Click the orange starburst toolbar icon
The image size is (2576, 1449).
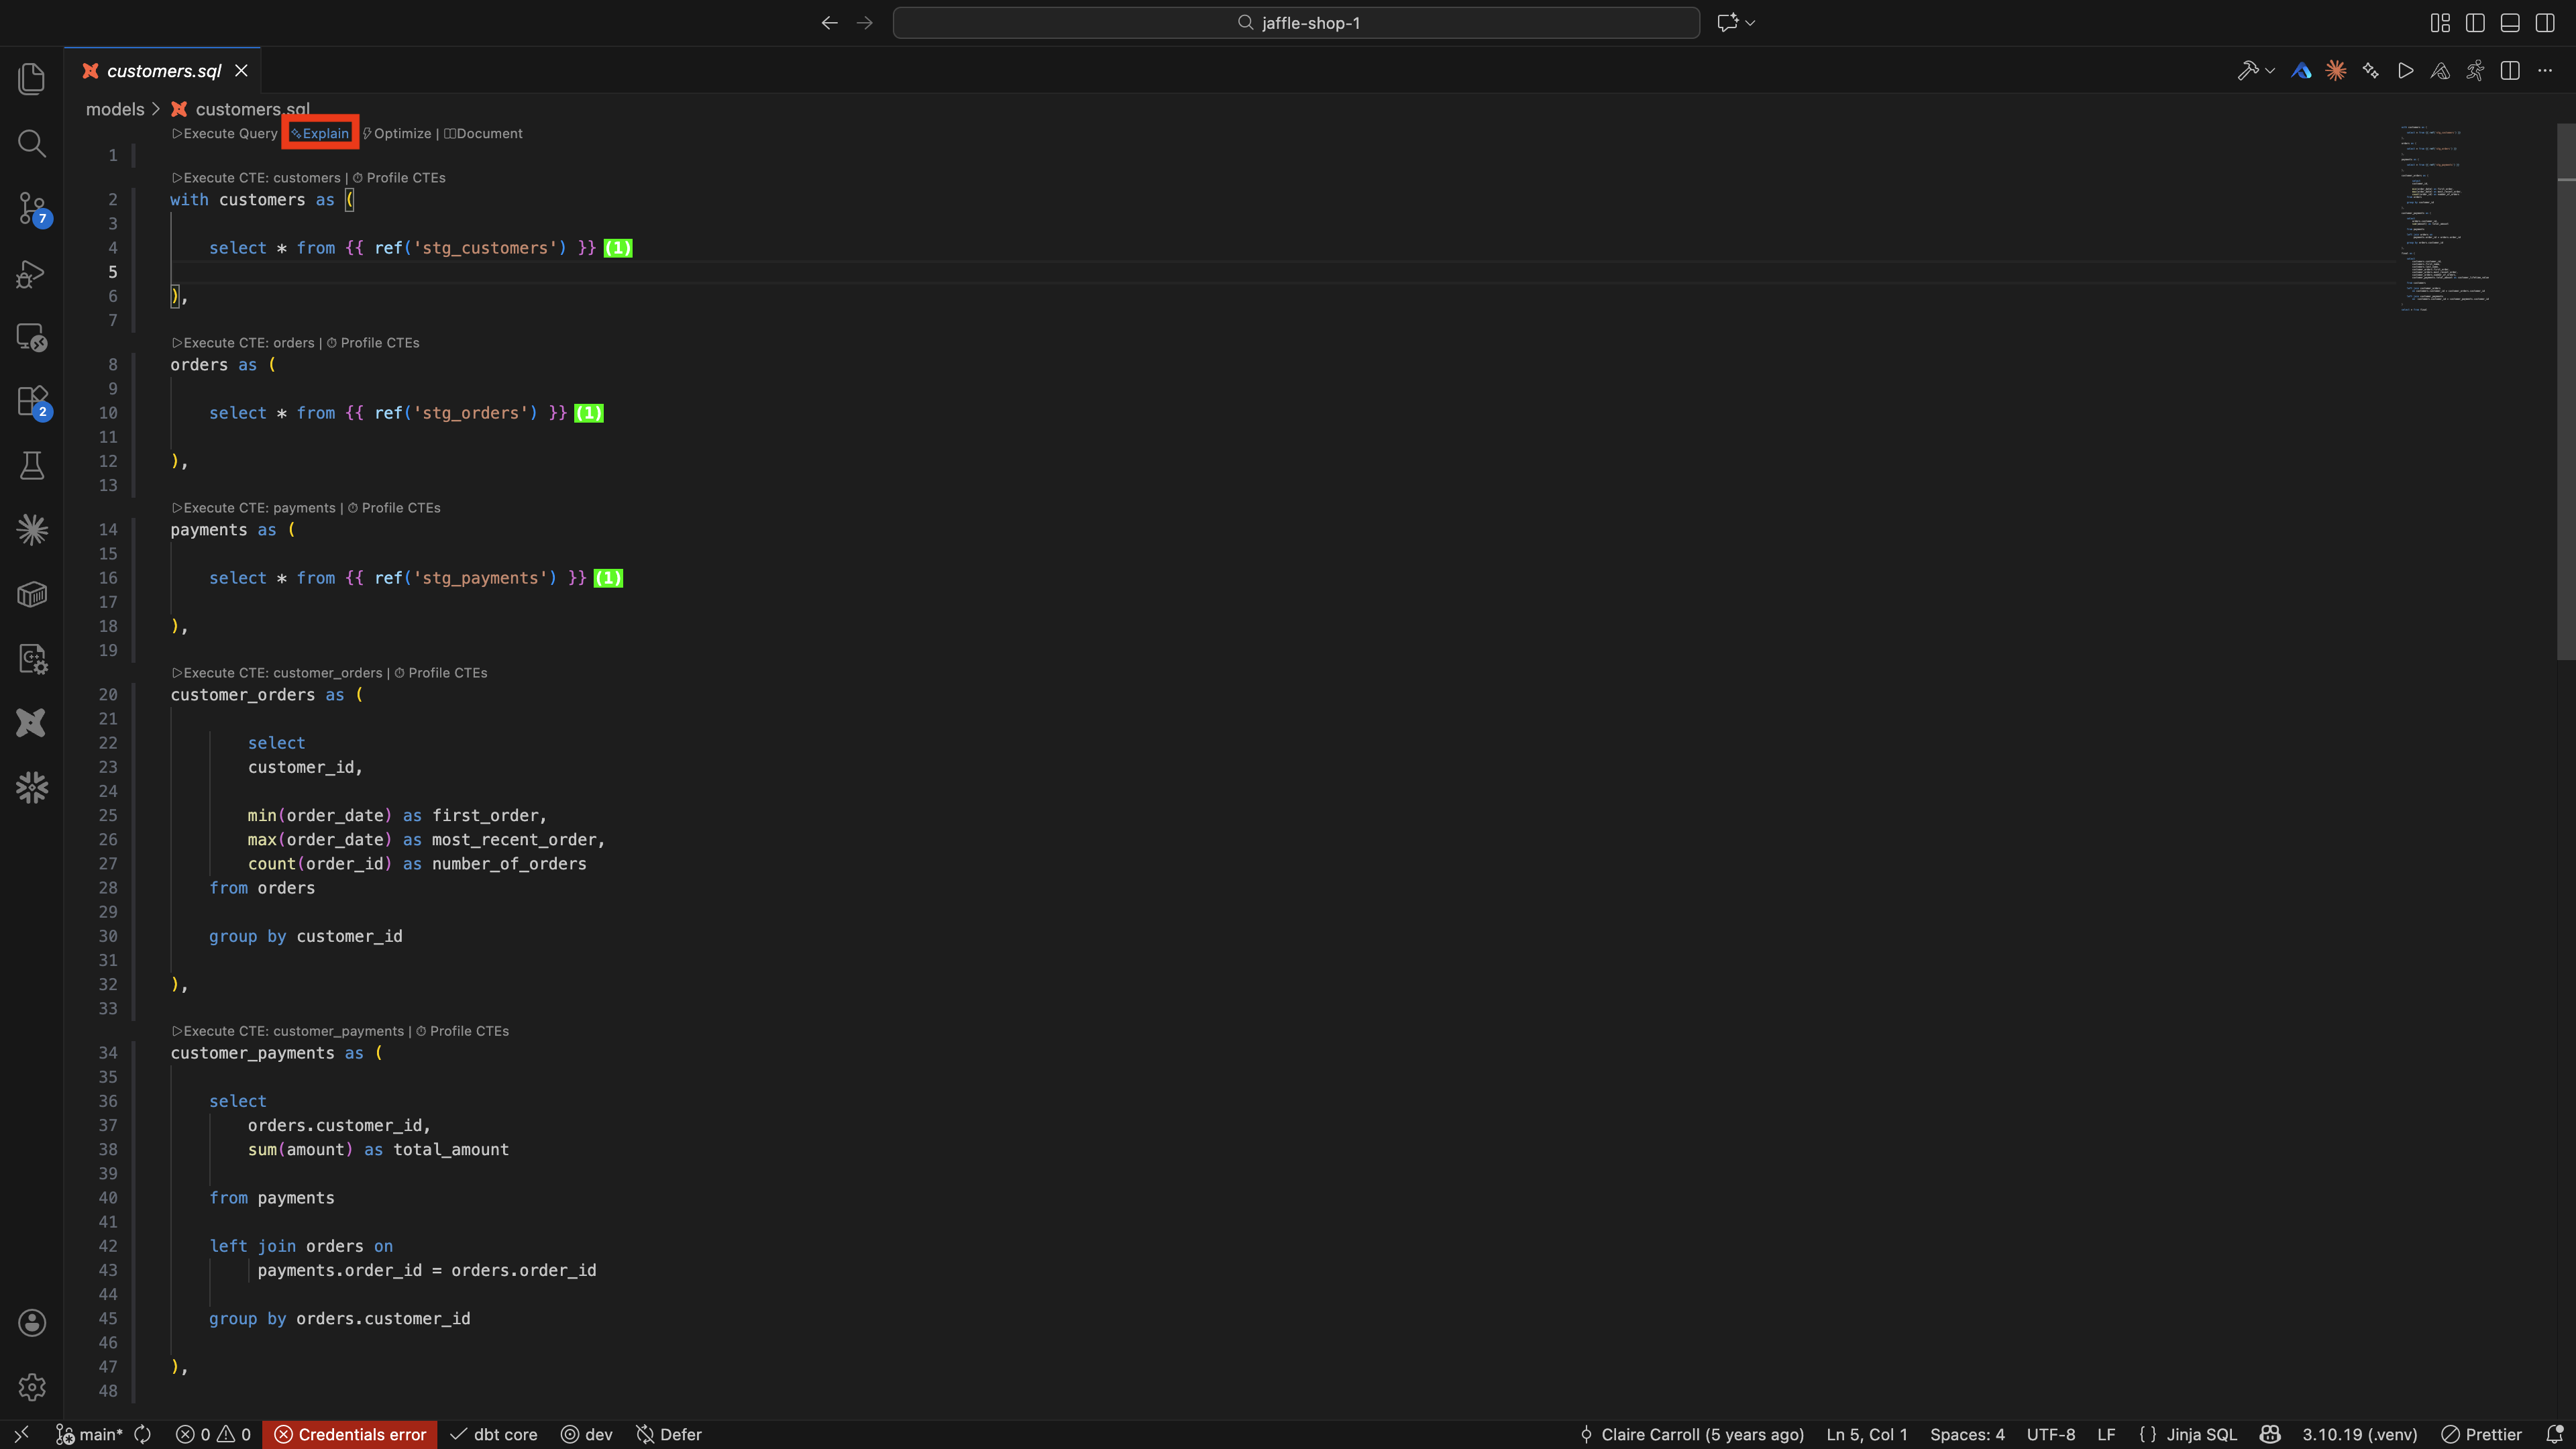[2336, 71]
